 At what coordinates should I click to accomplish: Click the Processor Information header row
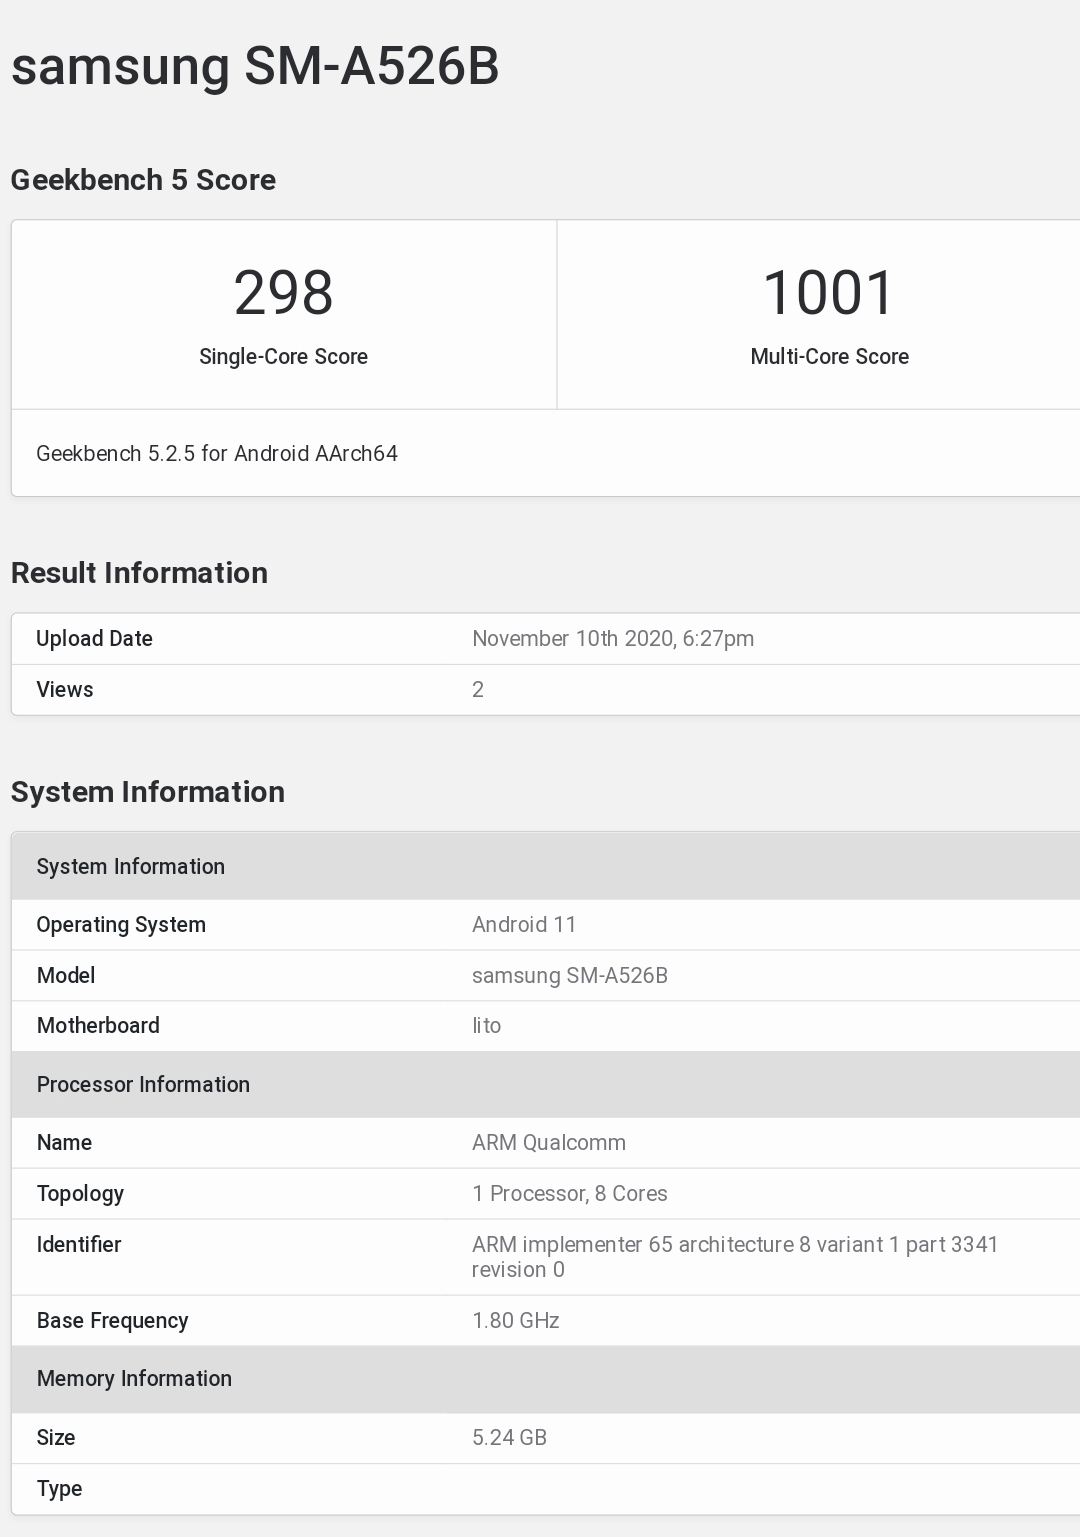pos(143,1085)
